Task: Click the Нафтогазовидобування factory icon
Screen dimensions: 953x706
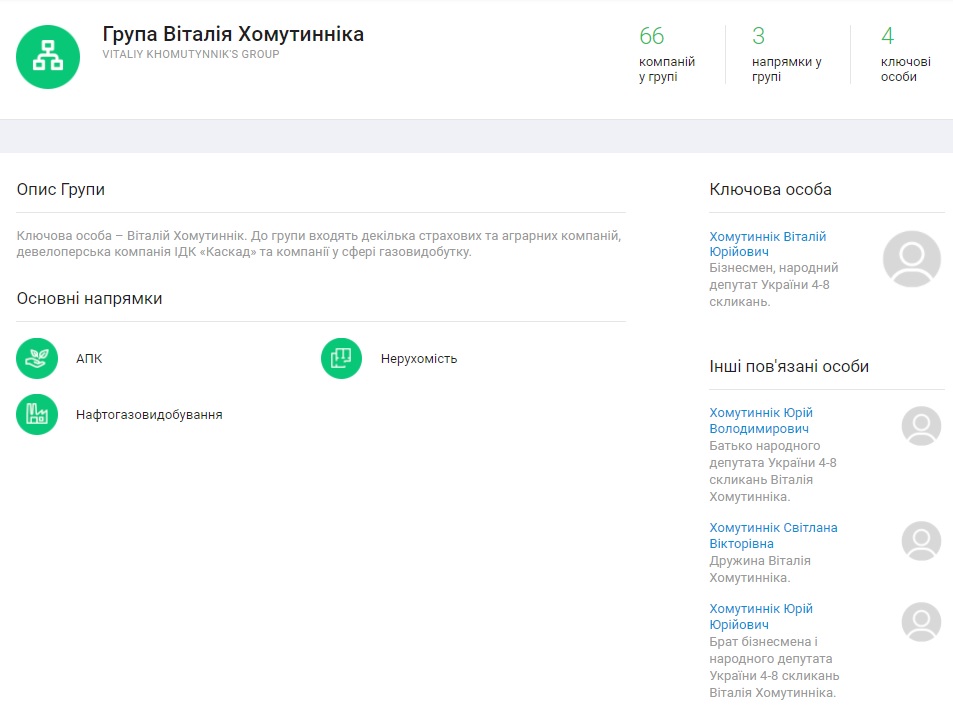Action: (x=37, y=414)
